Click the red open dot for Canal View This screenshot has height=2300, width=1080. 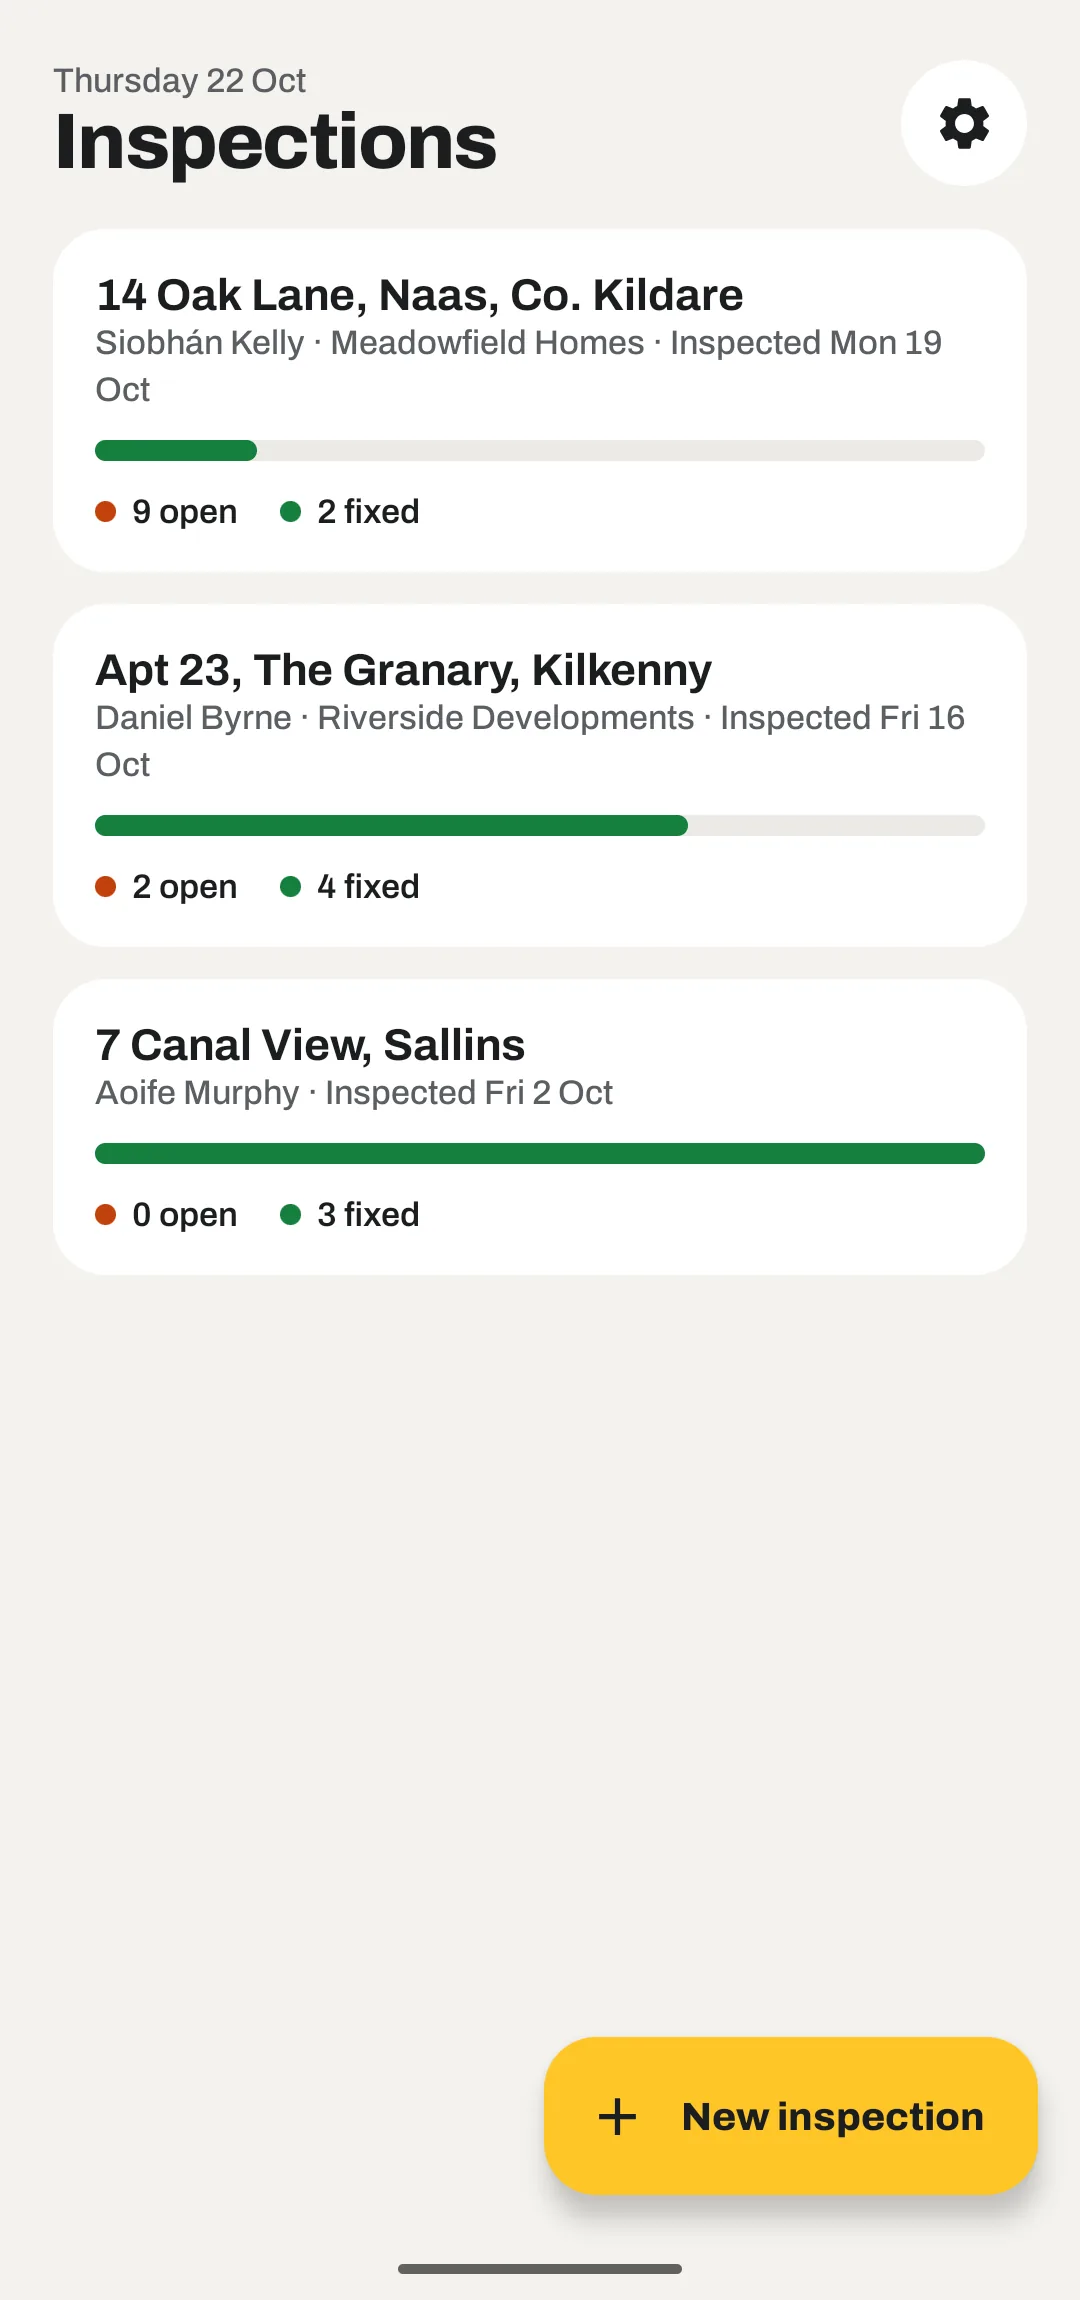[106, 1215]
